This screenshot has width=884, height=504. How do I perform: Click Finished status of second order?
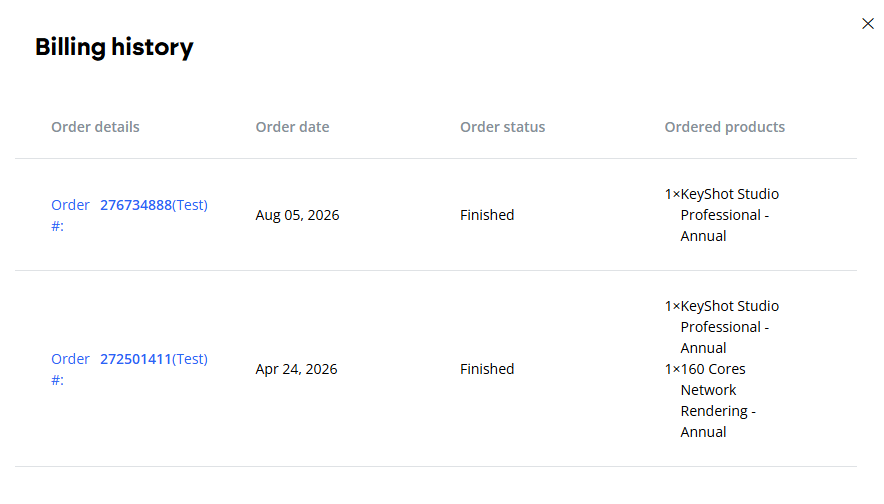click(x=487, y=369)
